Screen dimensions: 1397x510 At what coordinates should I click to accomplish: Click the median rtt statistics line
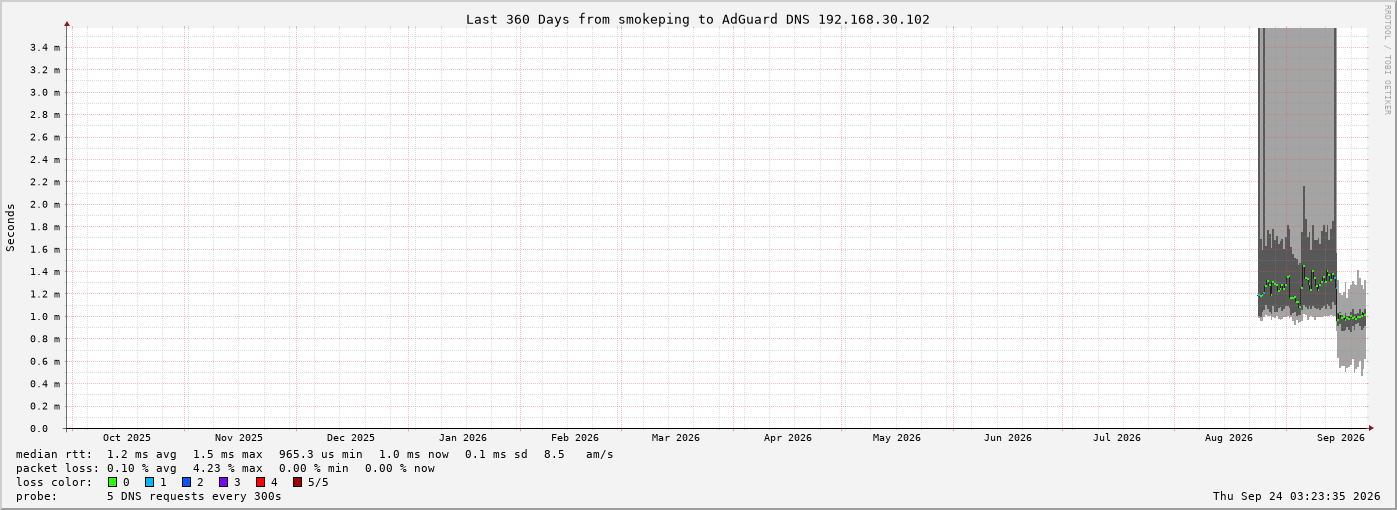click(315, 454)
